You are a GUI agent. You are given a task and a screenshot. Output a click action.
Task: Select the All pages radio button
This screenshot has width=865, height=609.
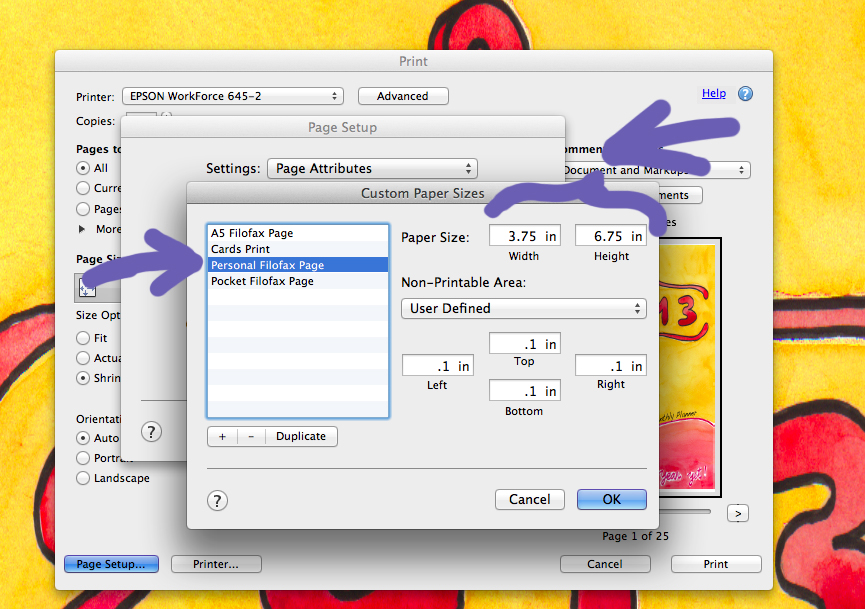(x=84, y=168)
